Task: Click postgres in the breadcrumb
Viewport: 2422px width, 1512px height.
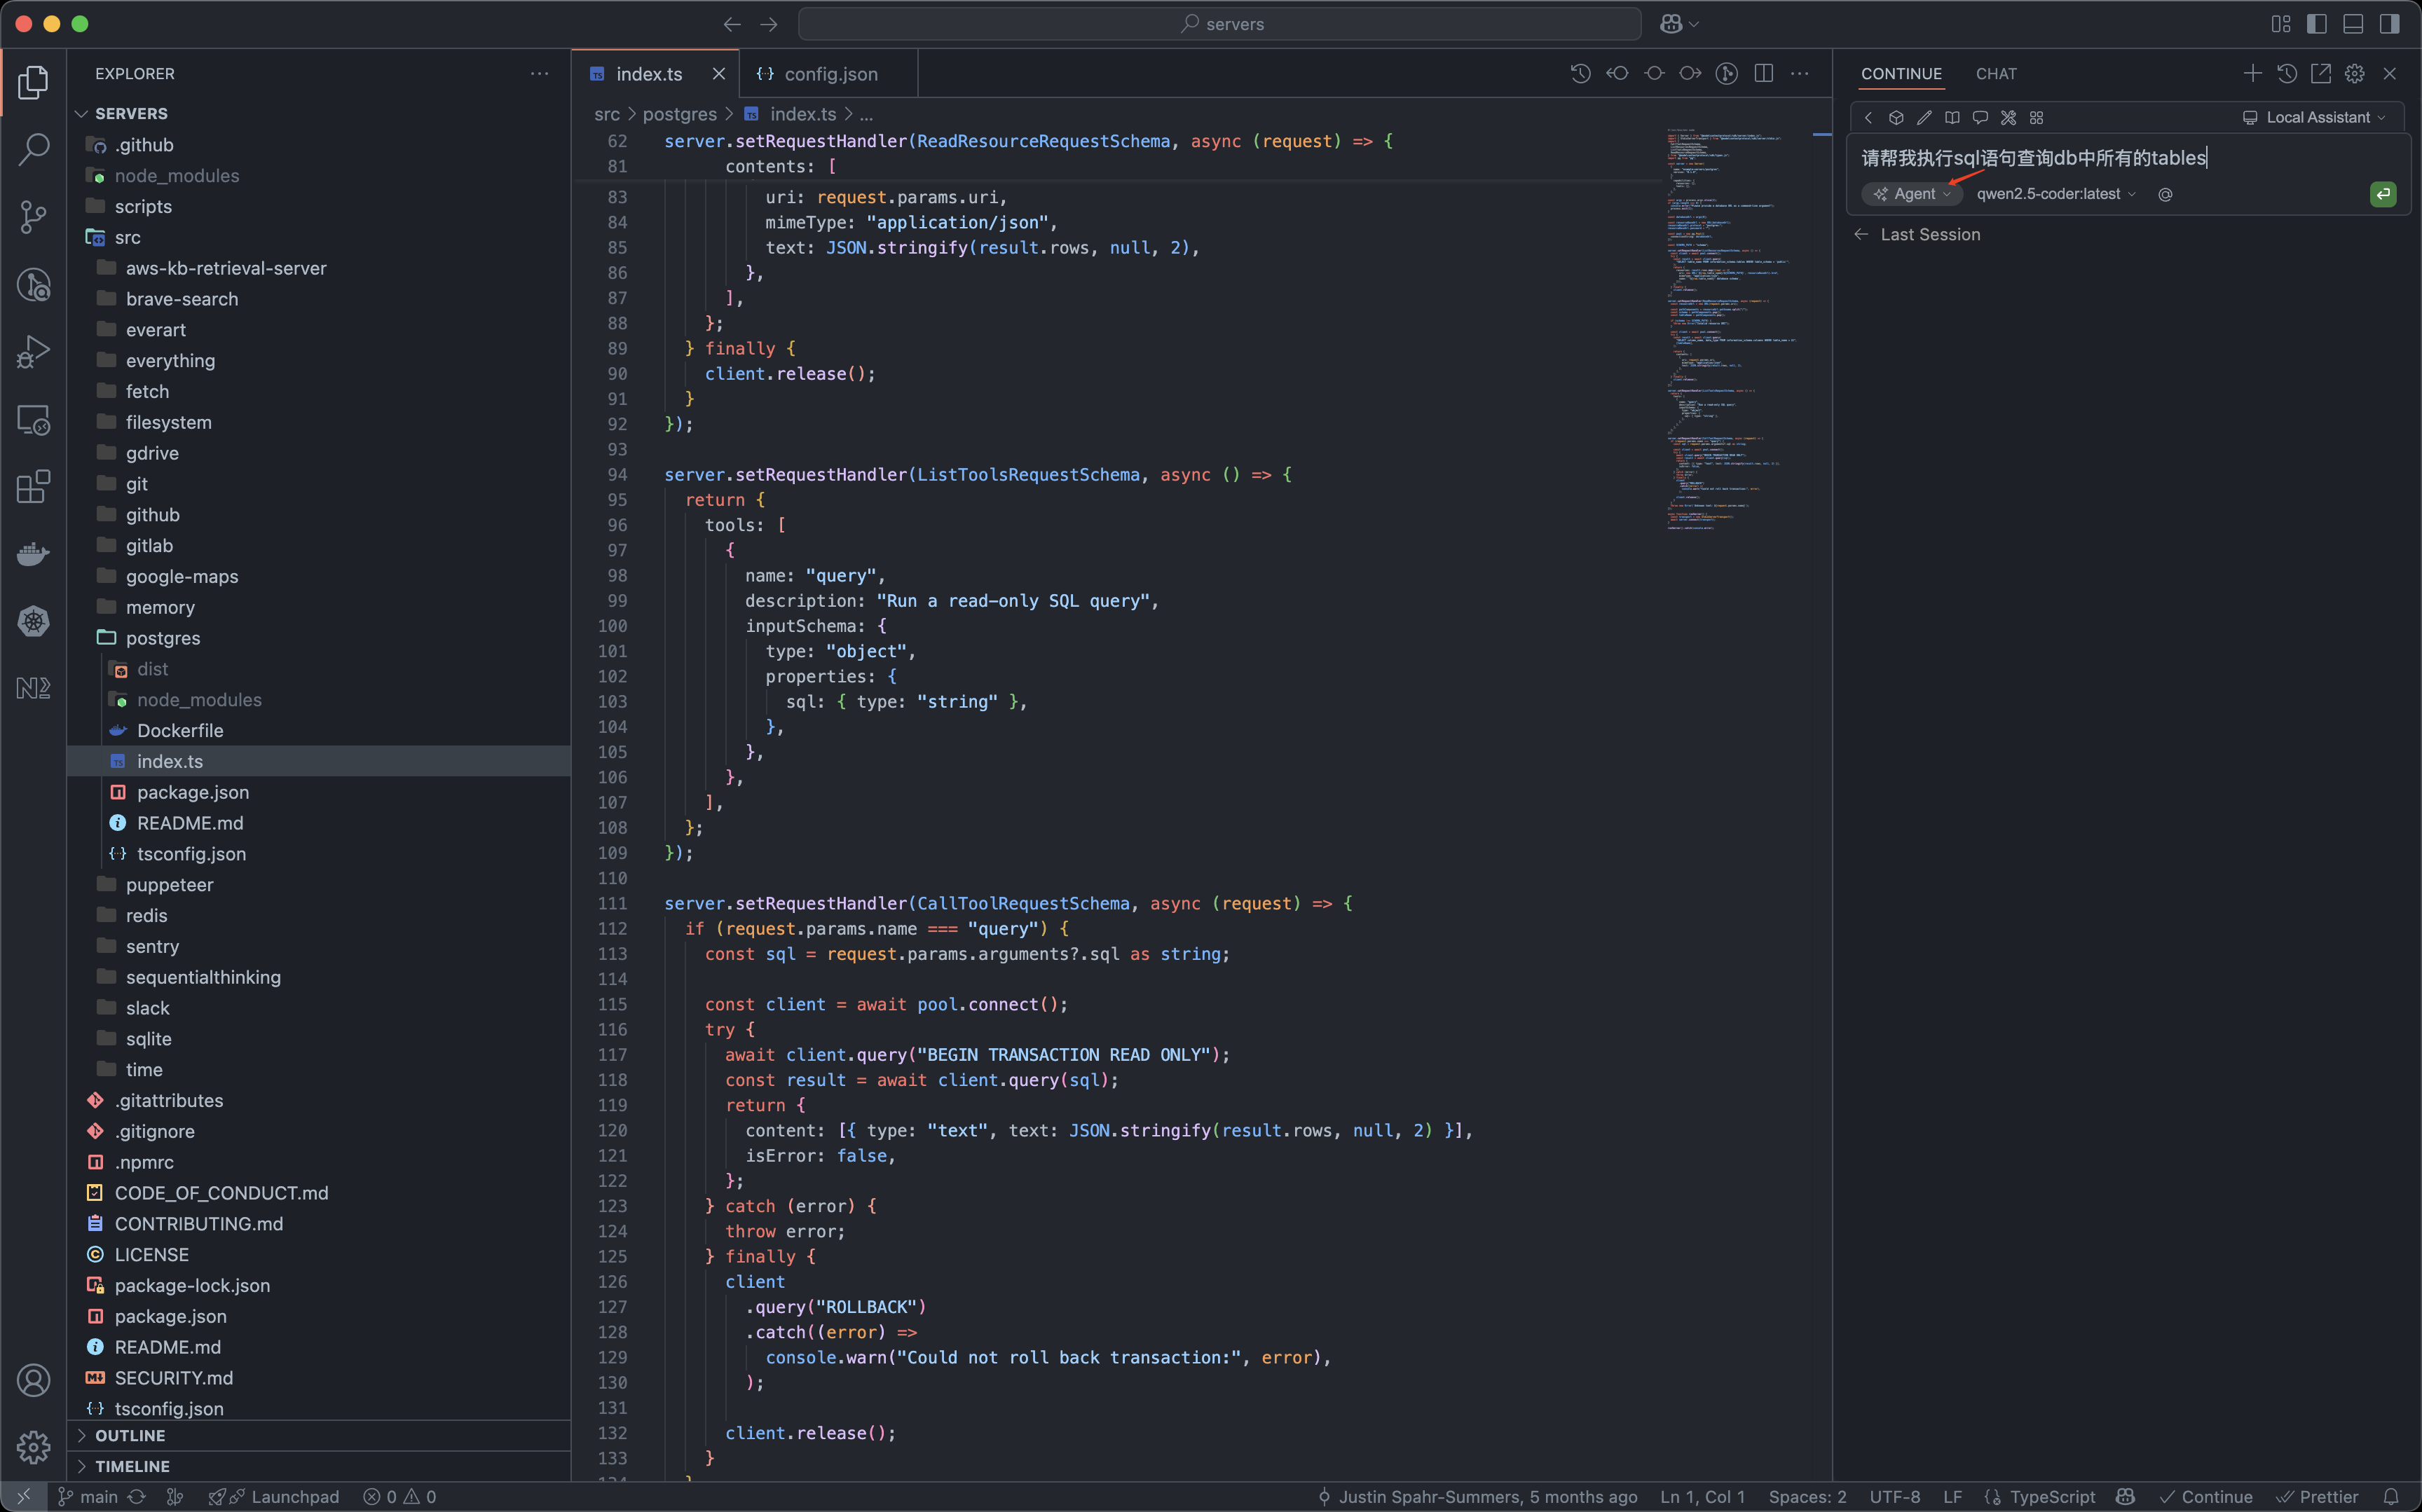Action: (x=679, y=114)
